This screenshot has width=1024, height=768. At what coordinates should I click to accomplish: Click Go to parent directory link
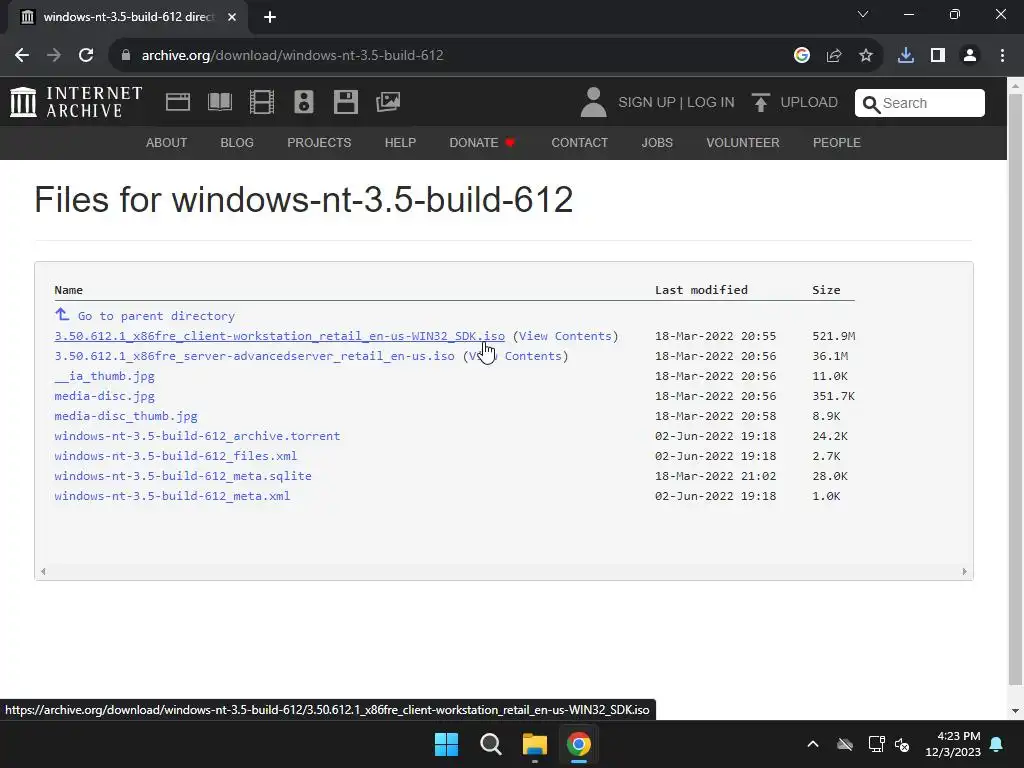pos(156,316)
